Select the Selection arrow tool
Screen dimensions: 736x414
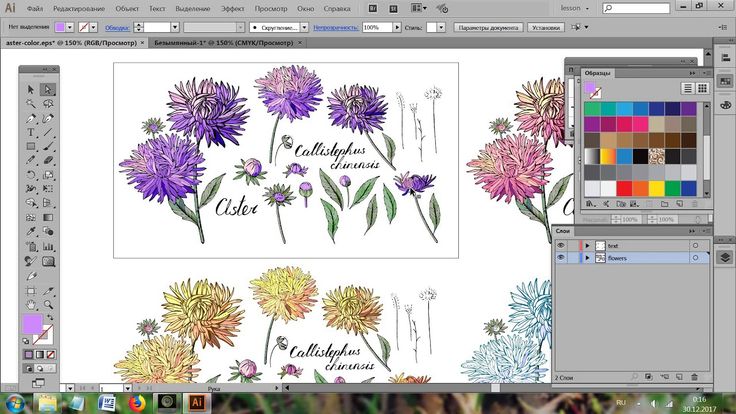tap(31, 90)
